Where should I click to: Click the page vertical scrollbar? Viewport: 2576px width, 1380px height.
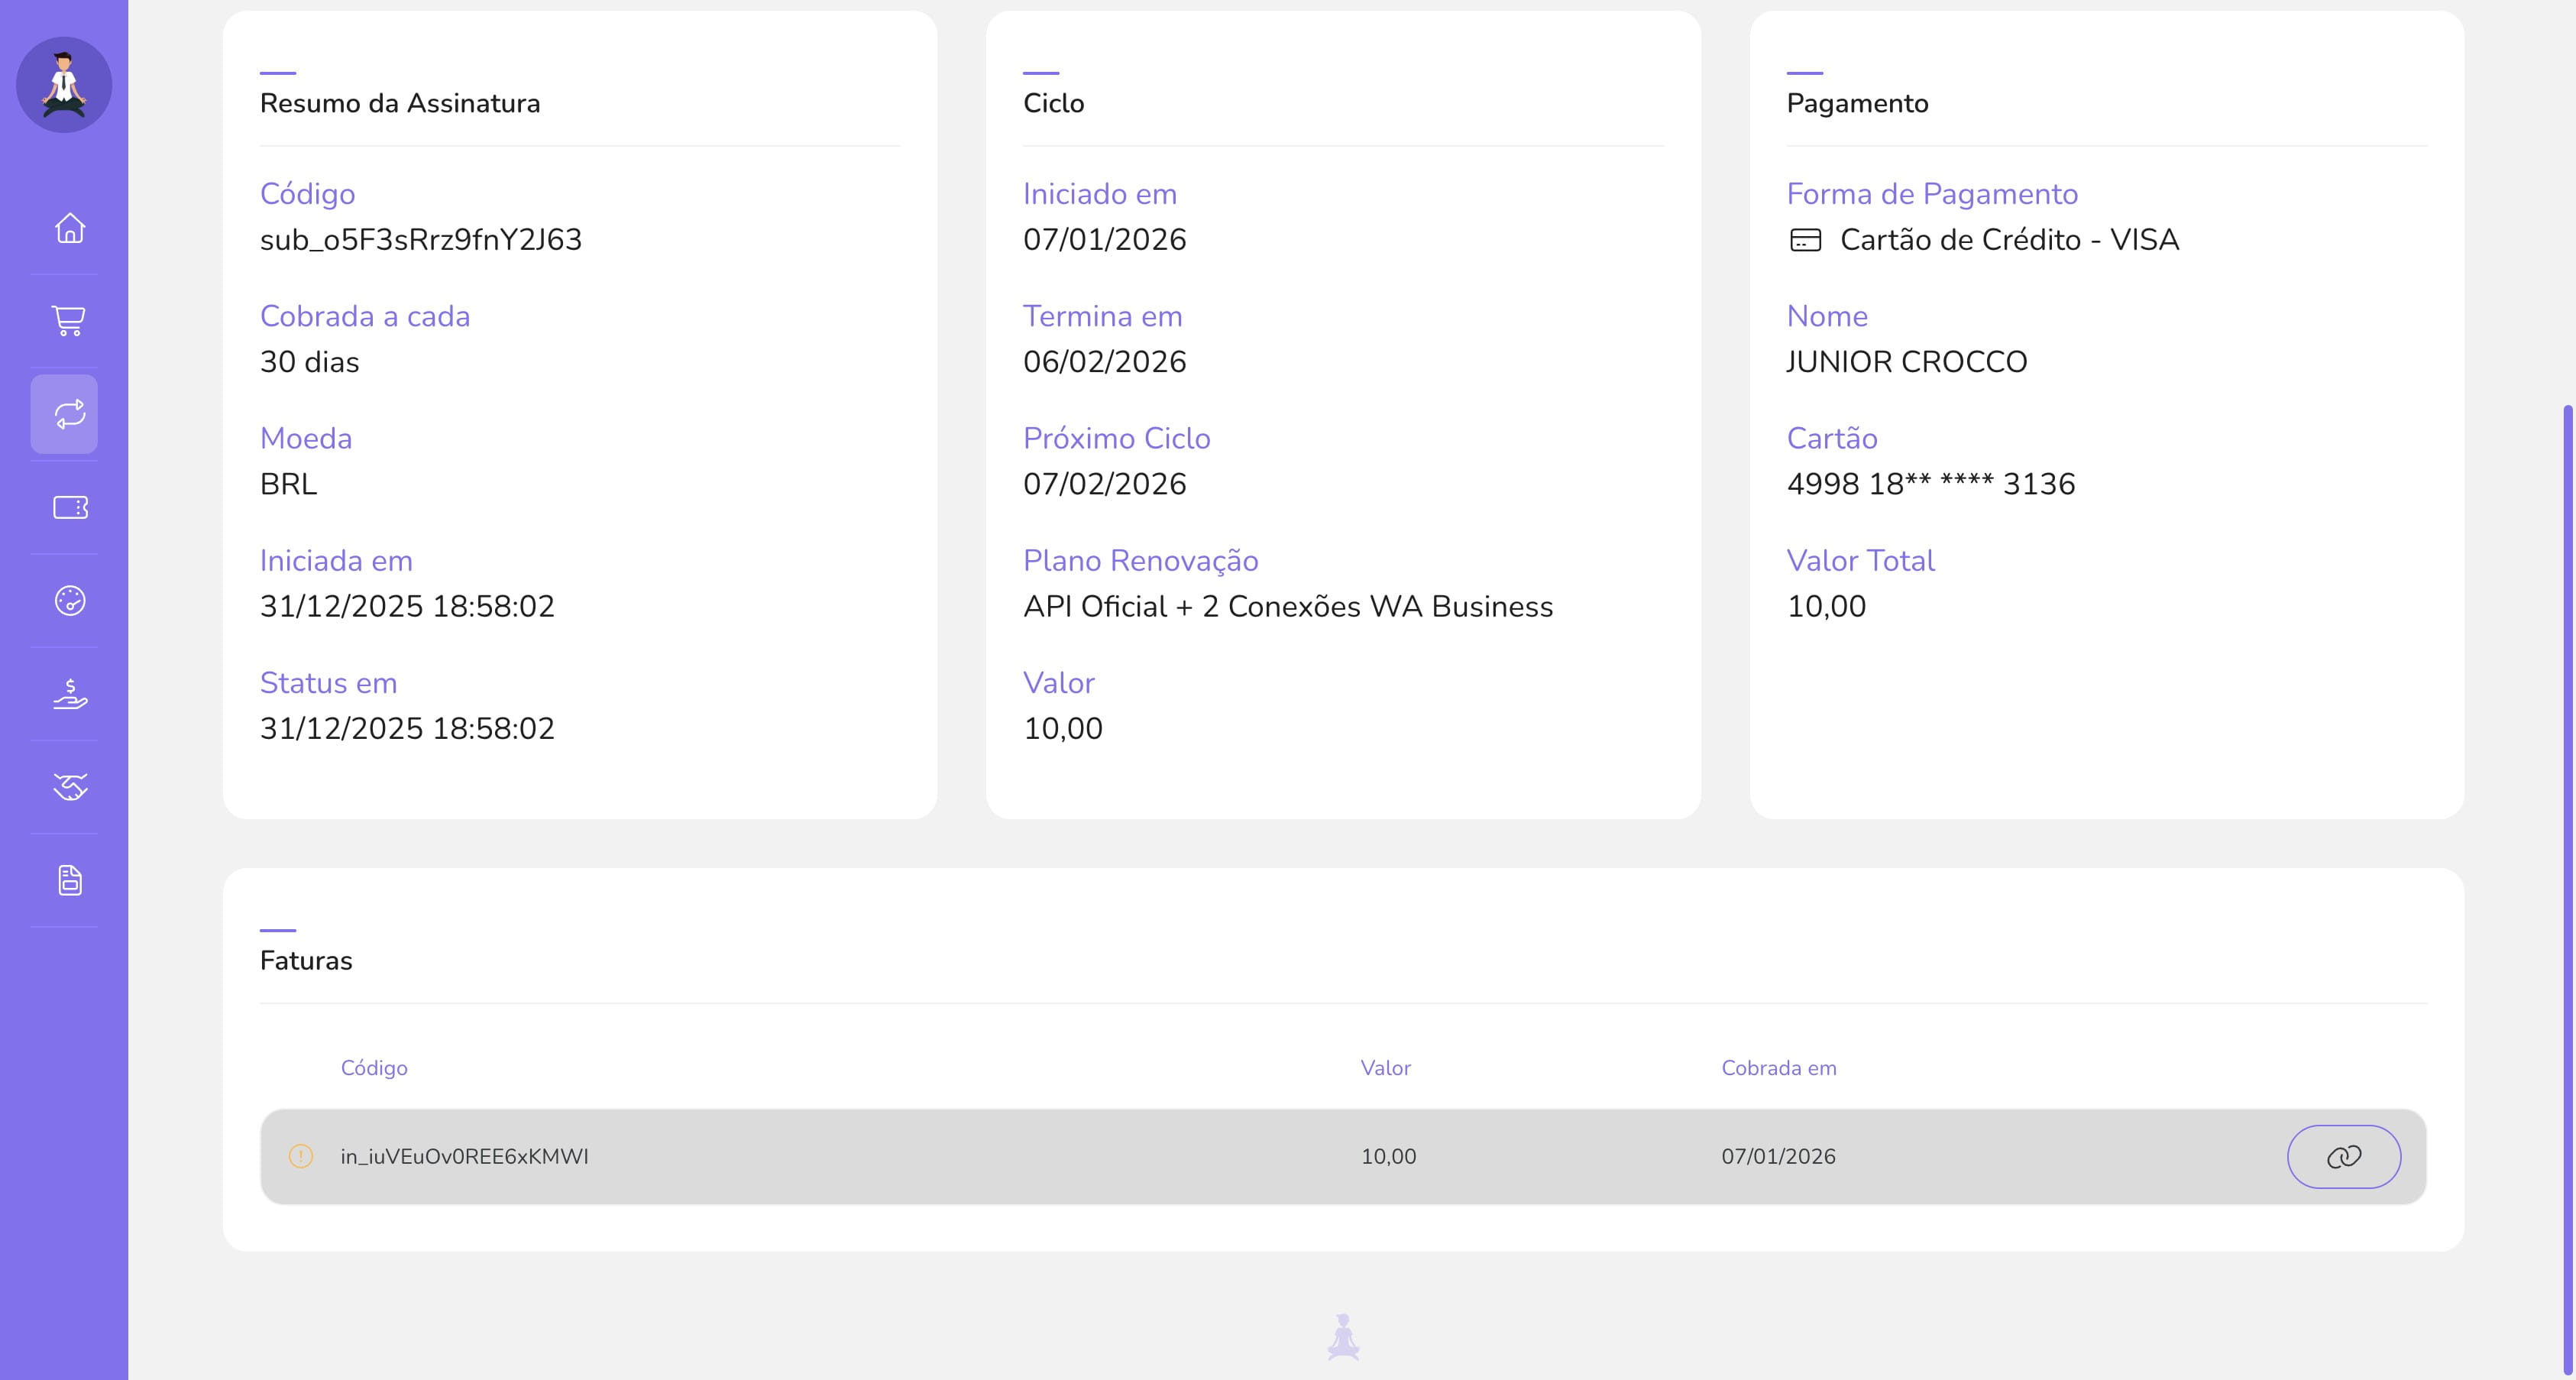[x=2569, y=890]
